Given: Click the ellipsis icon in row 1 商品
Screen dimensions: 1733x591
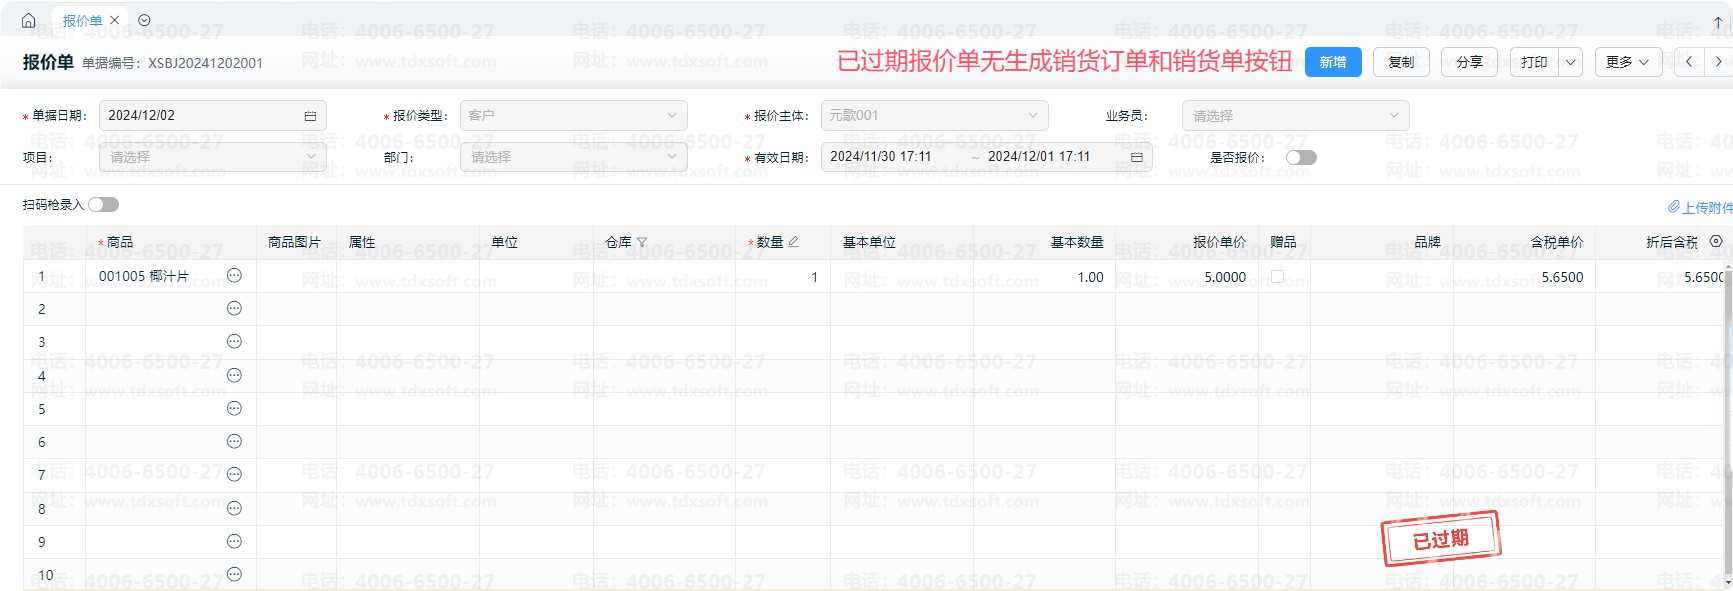Looking at the screenshot, I should 234,275.
